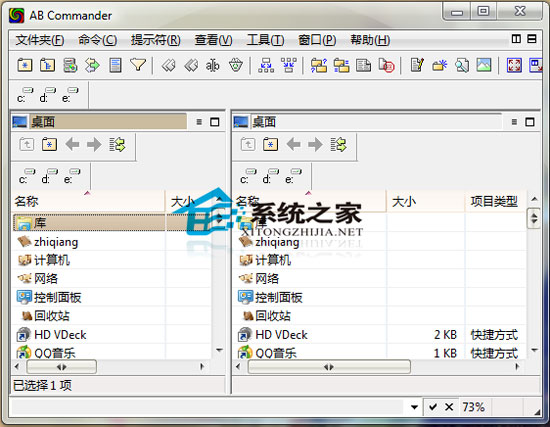Click the find files magnifier icon
The height and width of the screenshot is (427, 550).
click(x=462, y=65)
